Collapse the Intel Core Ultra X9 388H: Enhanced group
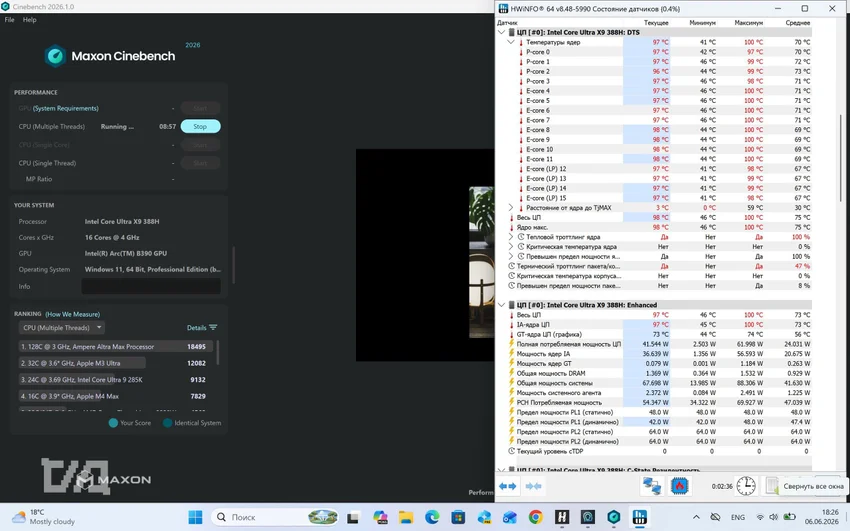Viewport: 850px width, 531px height. (501, 305)
